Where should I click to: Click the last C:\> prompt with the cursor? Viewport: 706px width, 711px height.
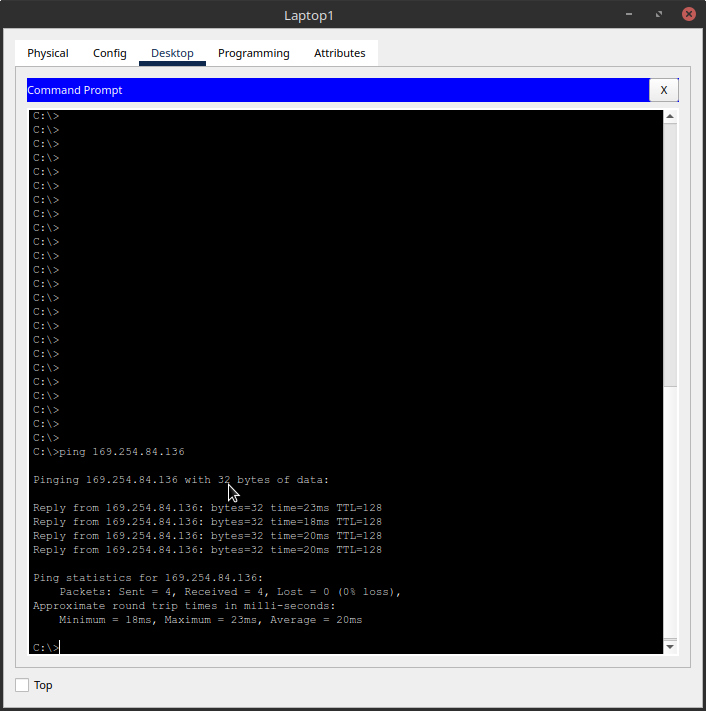point(46,648)
